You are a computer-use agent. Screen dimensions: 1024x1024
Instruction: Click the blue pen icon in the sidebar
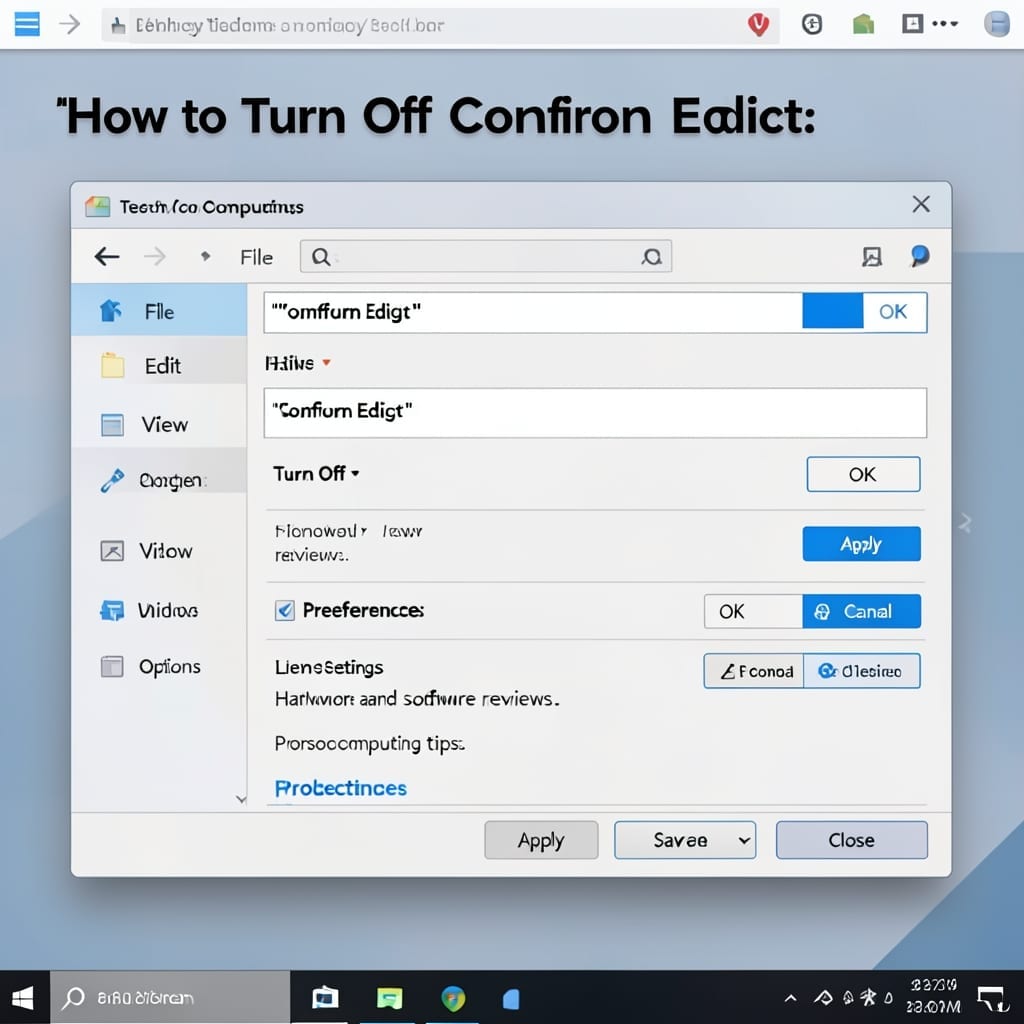(112, 480)
